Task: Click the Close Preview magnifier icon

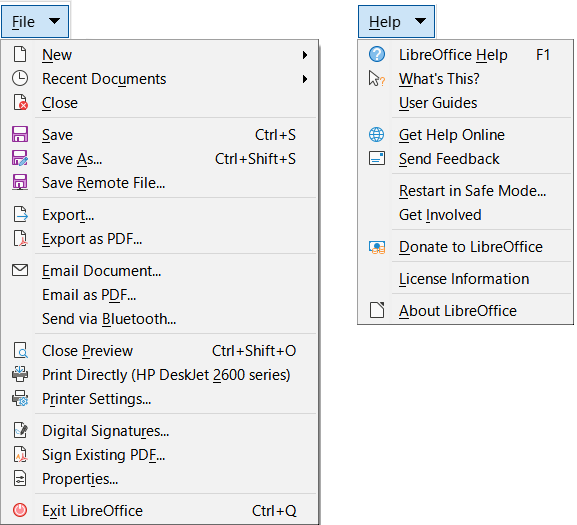Action: click(x=20, y=350)
